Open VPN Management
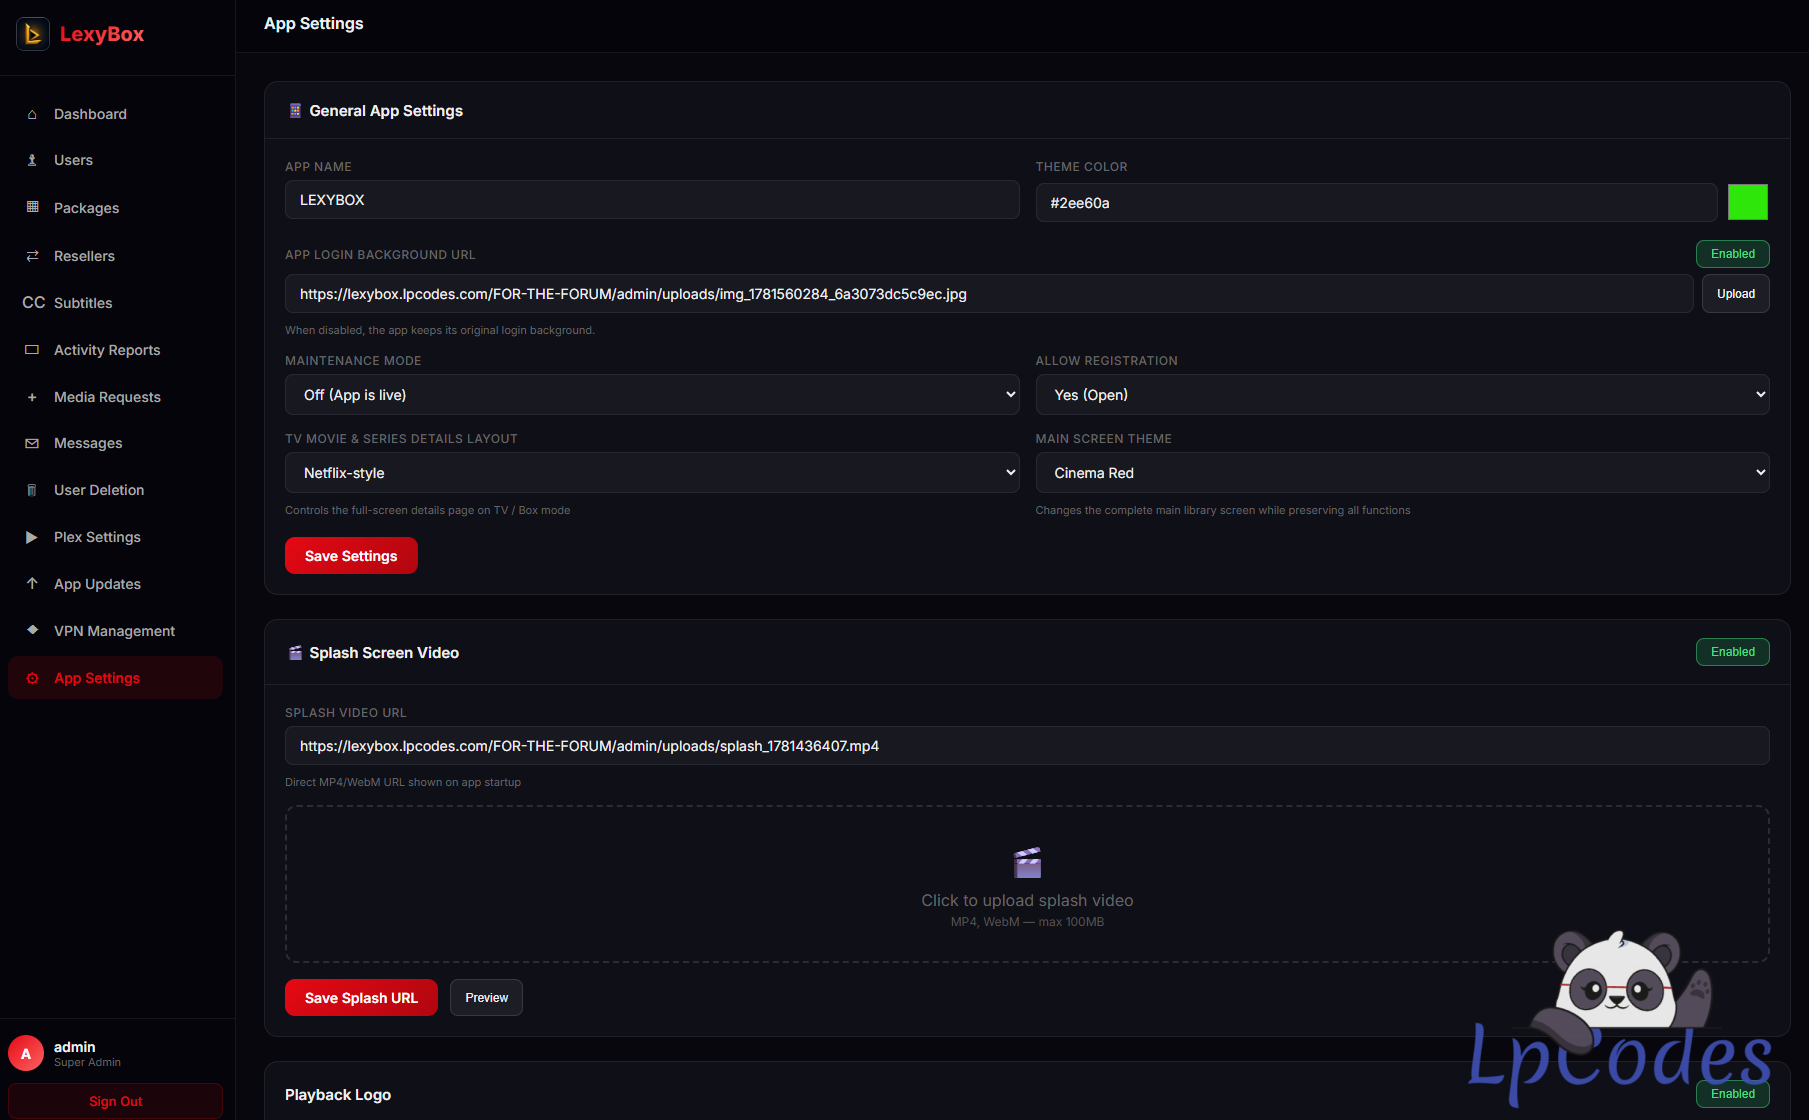 pyautogui.click(x=115, y=631)
